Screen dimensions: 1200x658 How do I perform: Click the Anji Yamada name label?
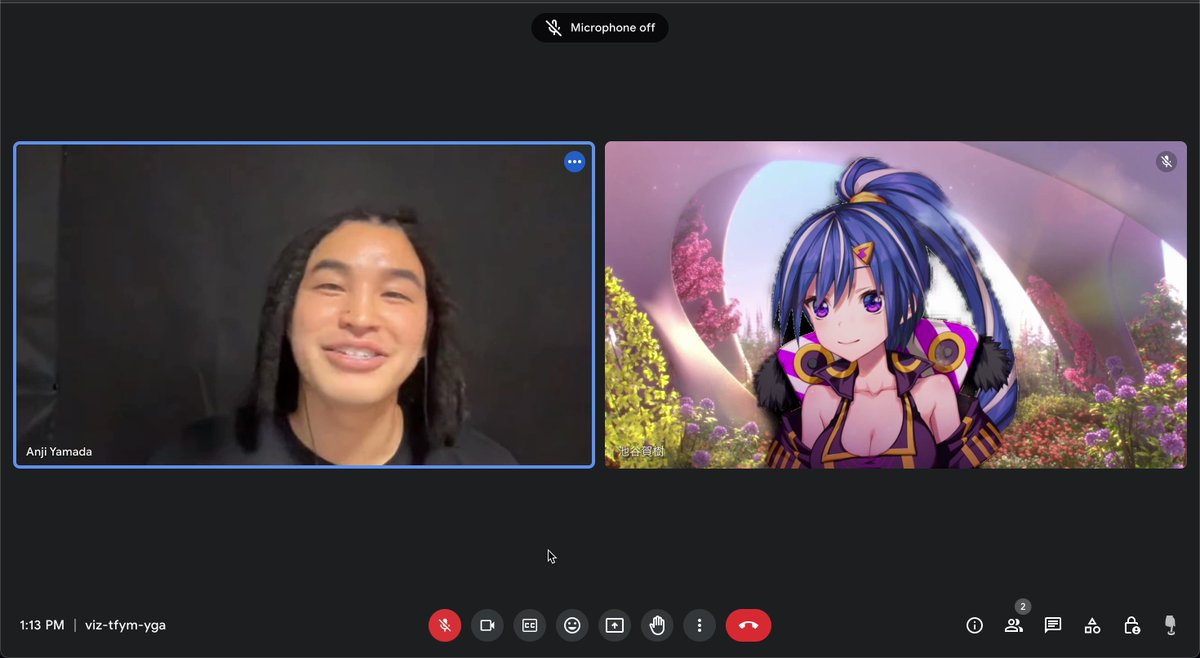tap(59, 452)
